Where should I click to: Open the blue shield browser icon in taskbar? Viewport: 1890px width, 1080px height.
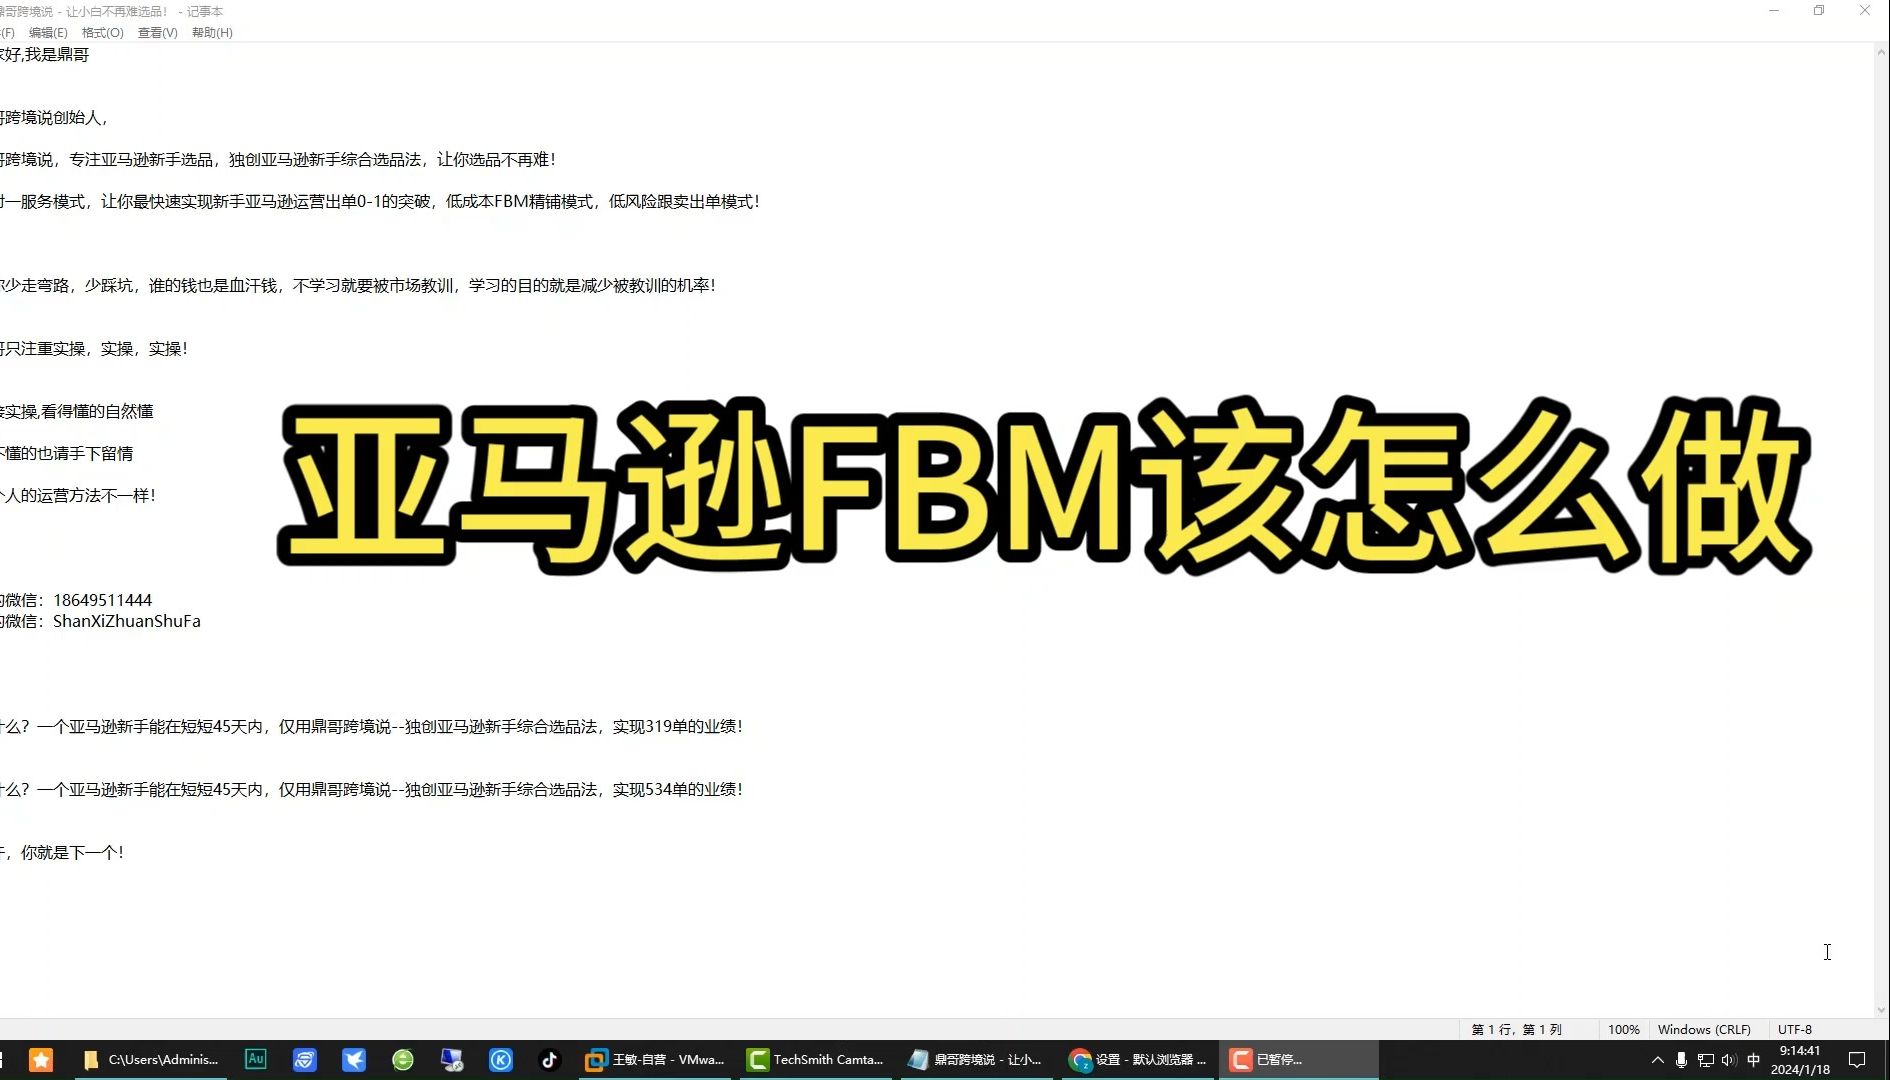(305, 1060)
